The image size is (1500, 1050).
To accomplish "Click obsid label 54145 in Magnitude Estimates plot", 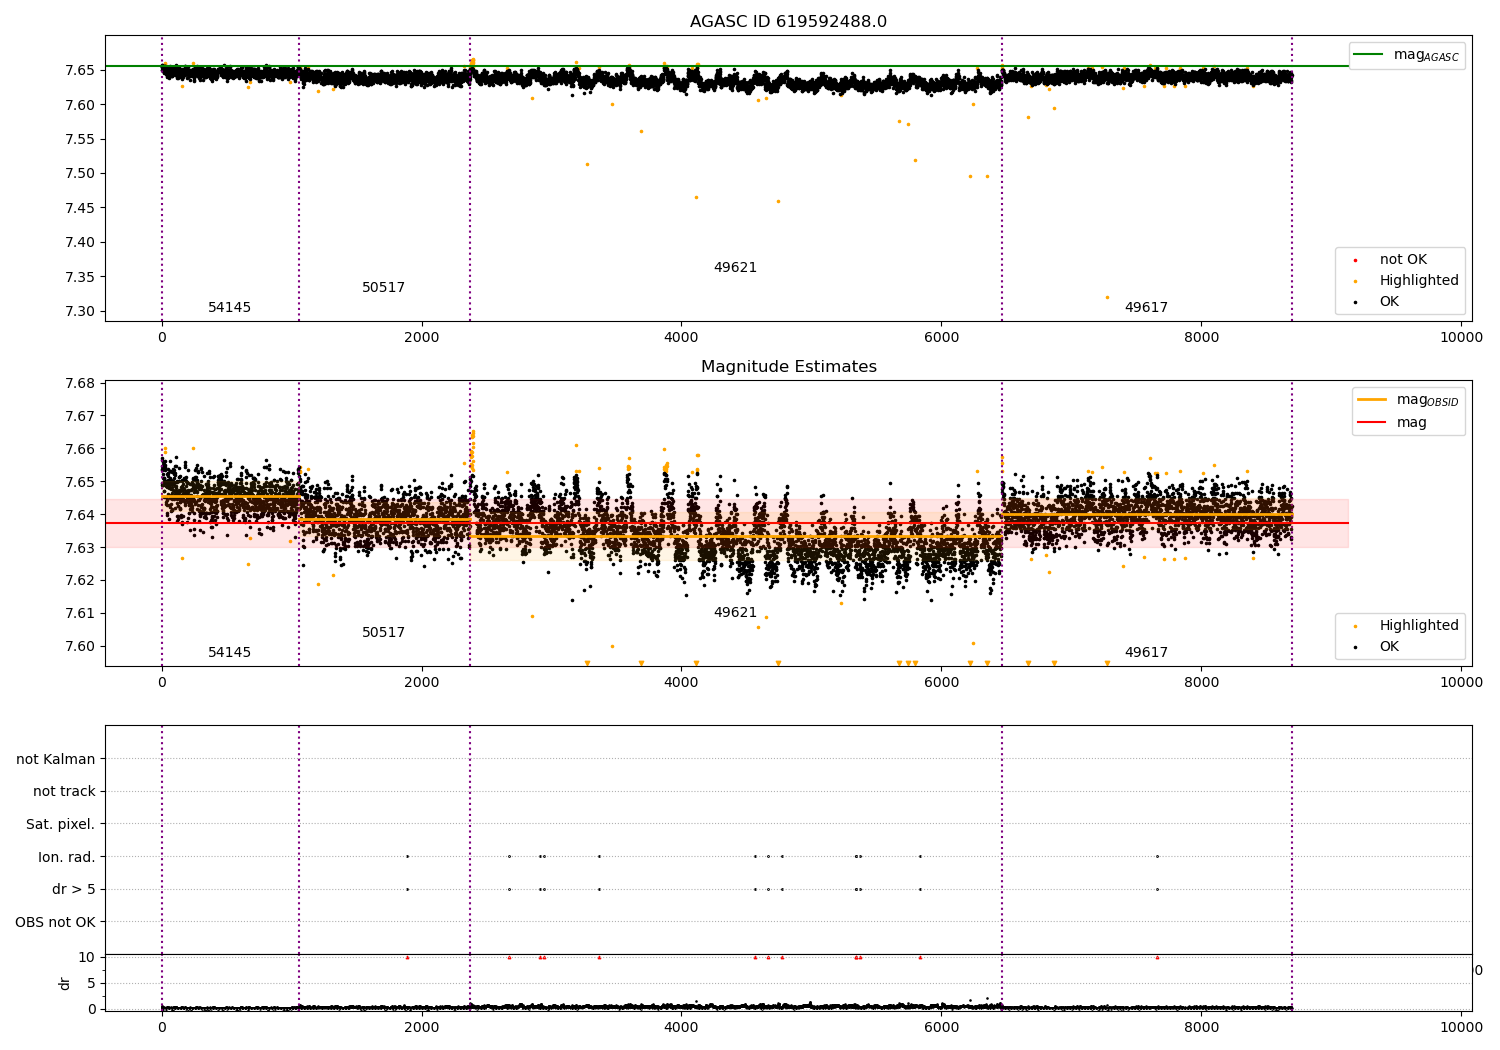I will tap(229, 653).
